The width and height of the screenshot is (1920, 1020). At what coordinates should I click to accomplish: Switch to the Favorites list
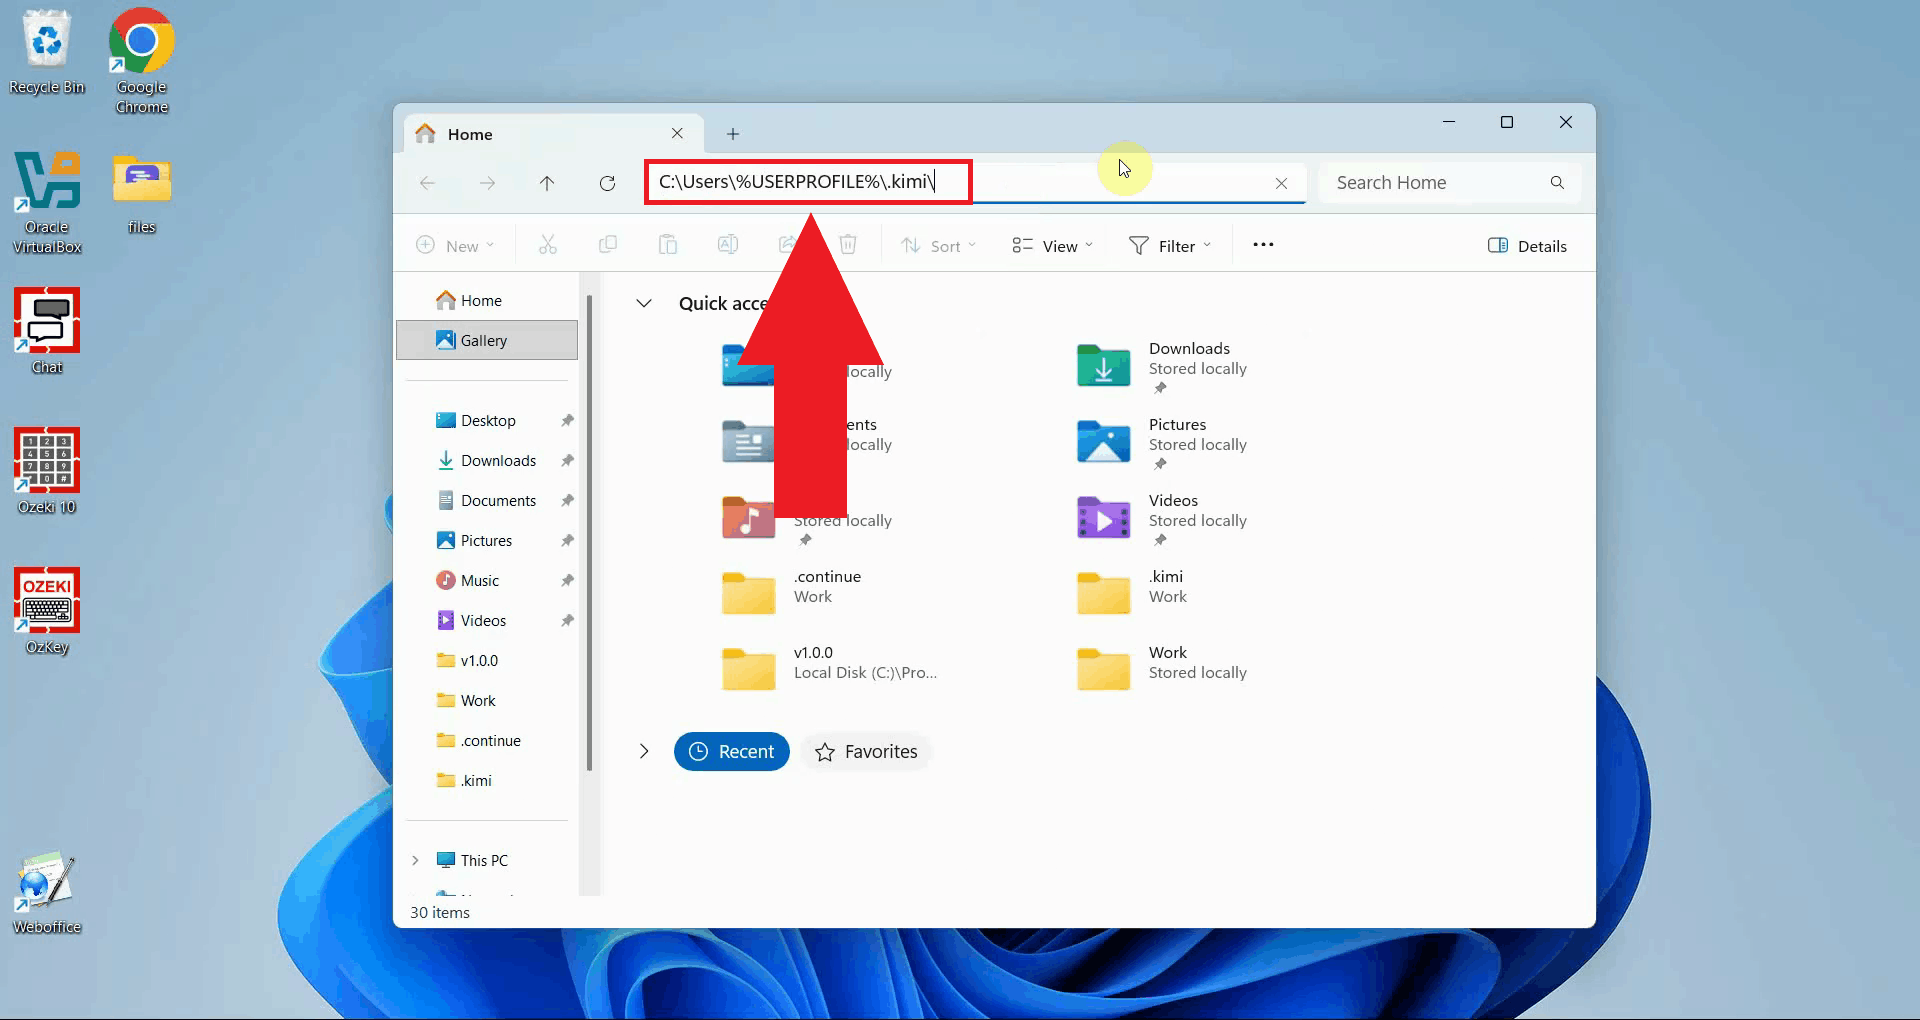866,751
